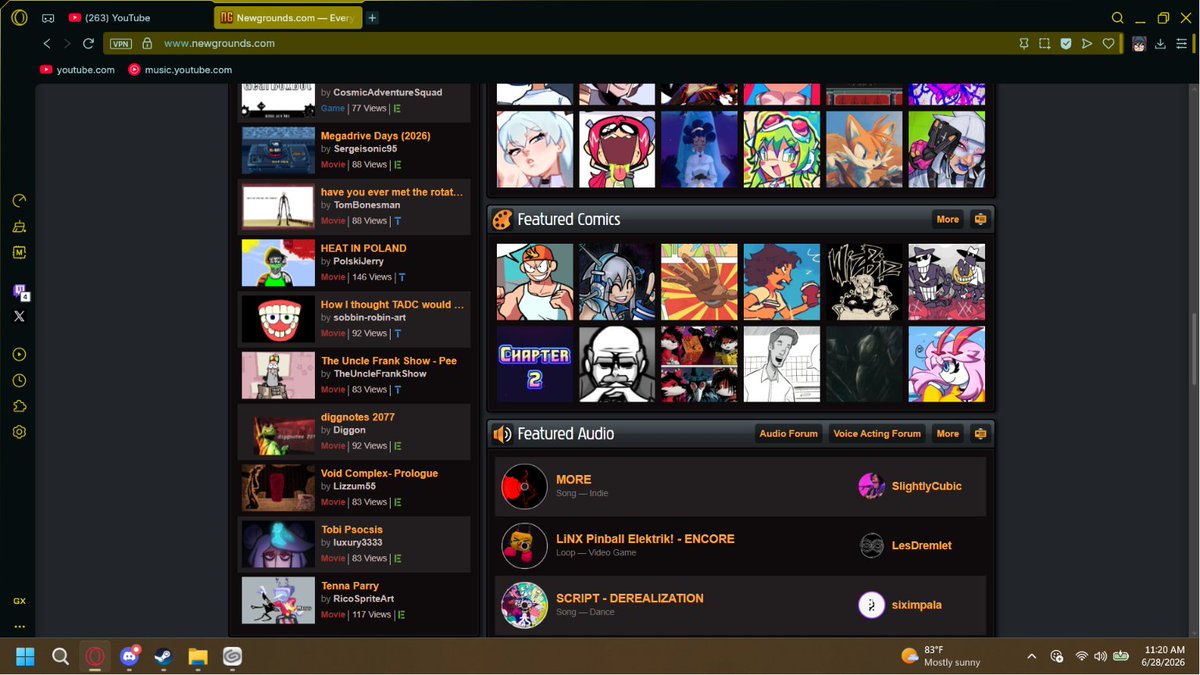Open HEAT IN POLAND movie link

click(x=363, y=248)
